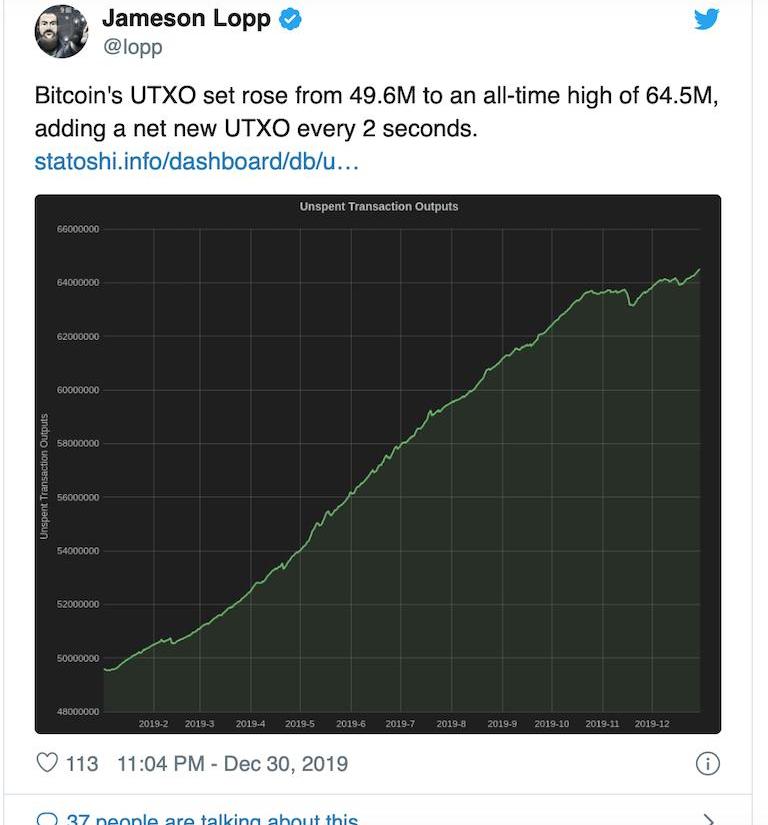Click the Unspent Transaction Outputs chart title
This screenshot has width=768, height=825.
click(x=378, y=206)
